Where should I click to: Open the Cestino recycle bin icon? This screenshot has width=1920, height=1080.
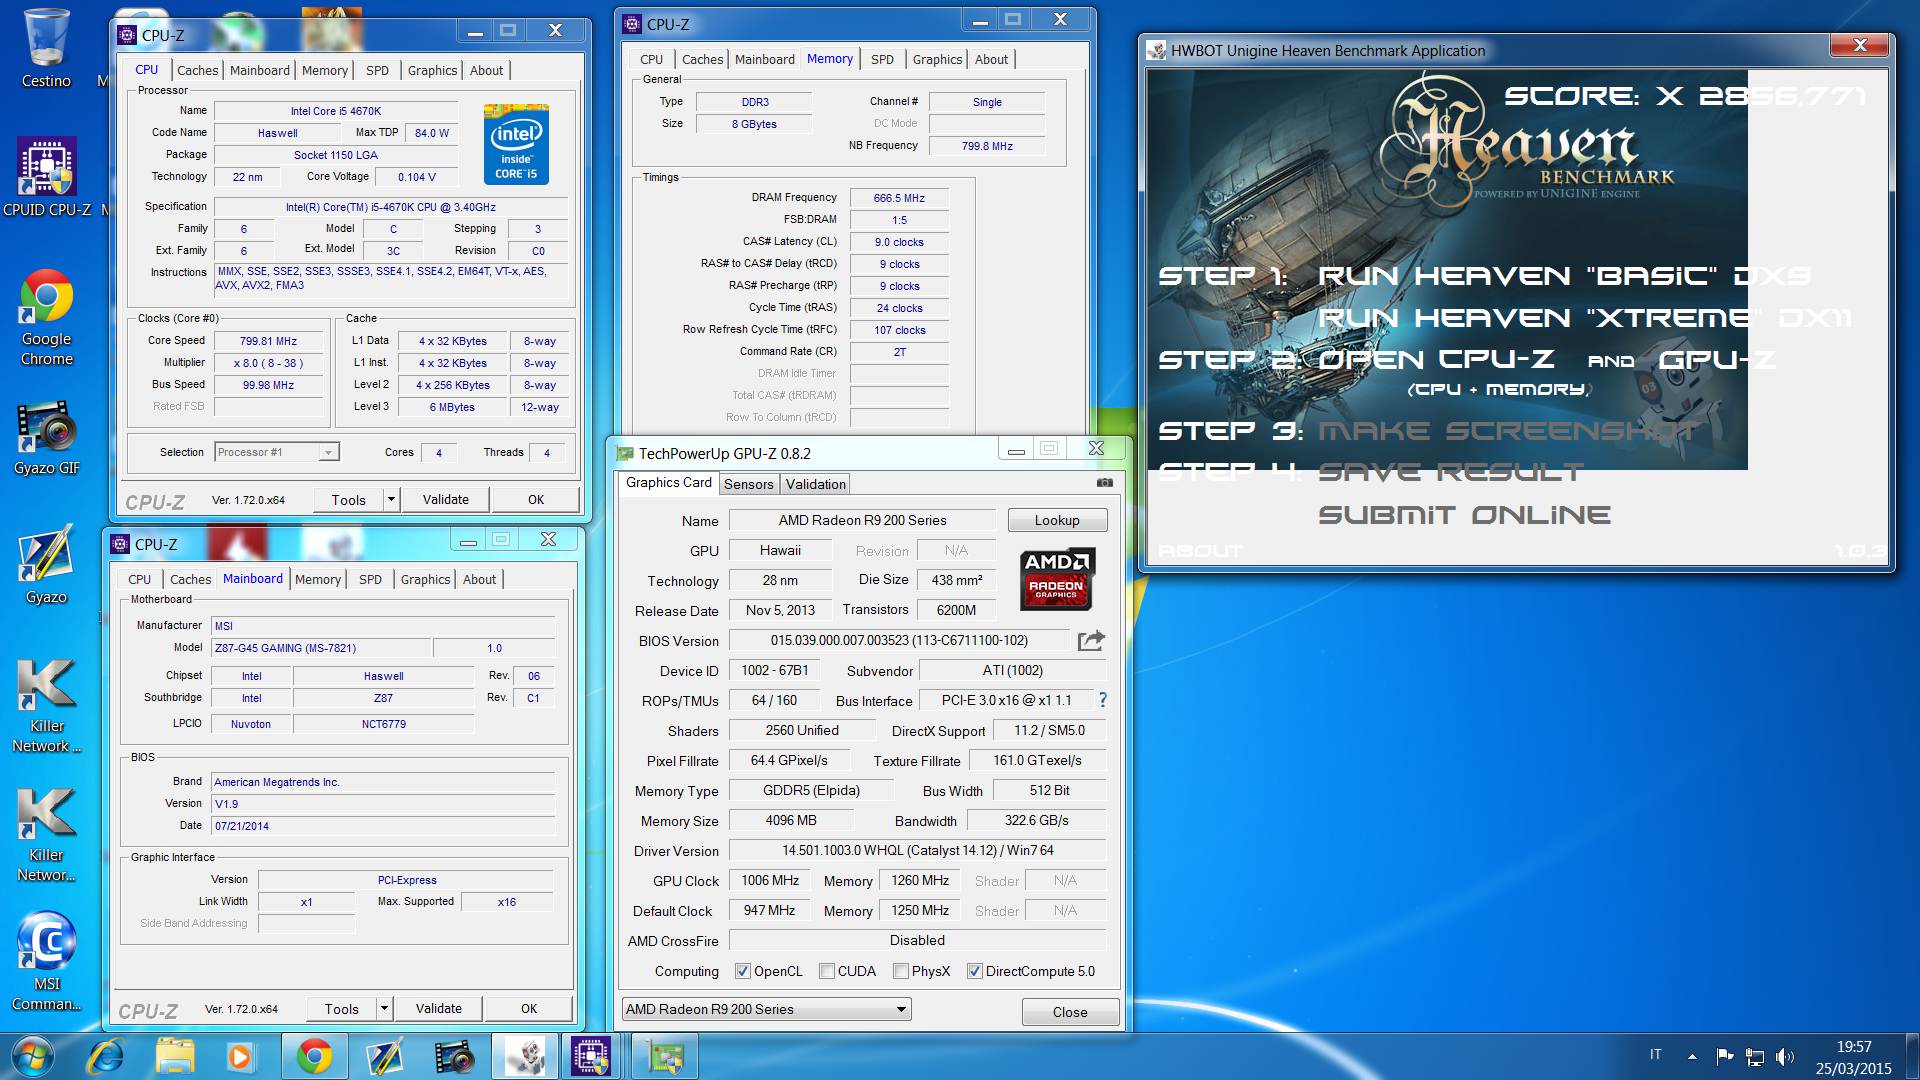[46, 48]
